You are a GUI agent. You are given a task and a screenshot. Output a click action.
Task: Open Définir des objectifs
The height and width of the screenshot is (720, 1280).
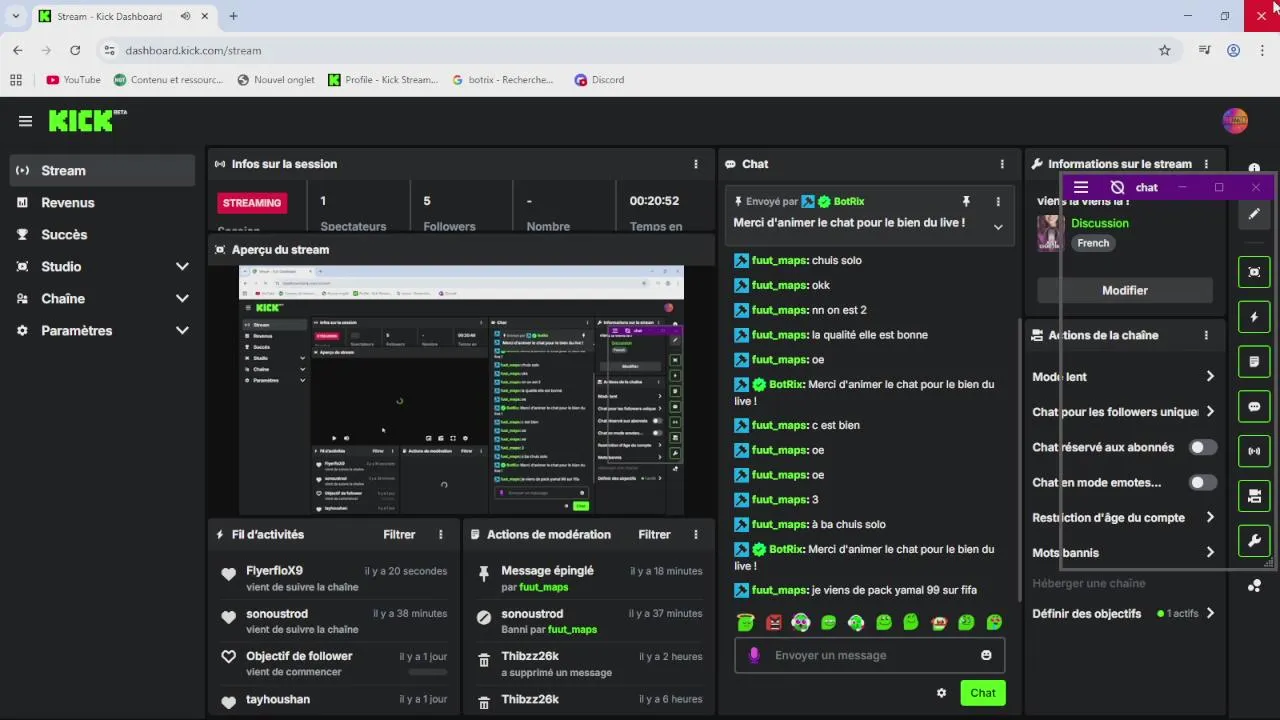1124,613
